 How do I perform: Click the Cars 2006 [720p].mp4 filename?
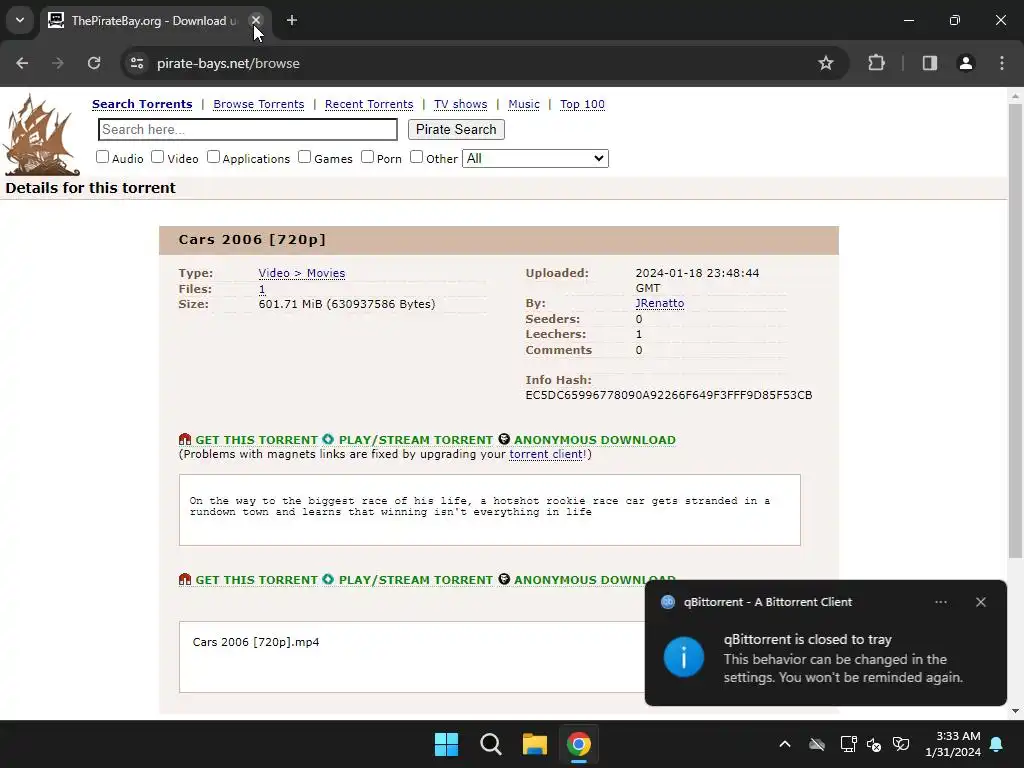pyautogui.click(x=256, y=642)
